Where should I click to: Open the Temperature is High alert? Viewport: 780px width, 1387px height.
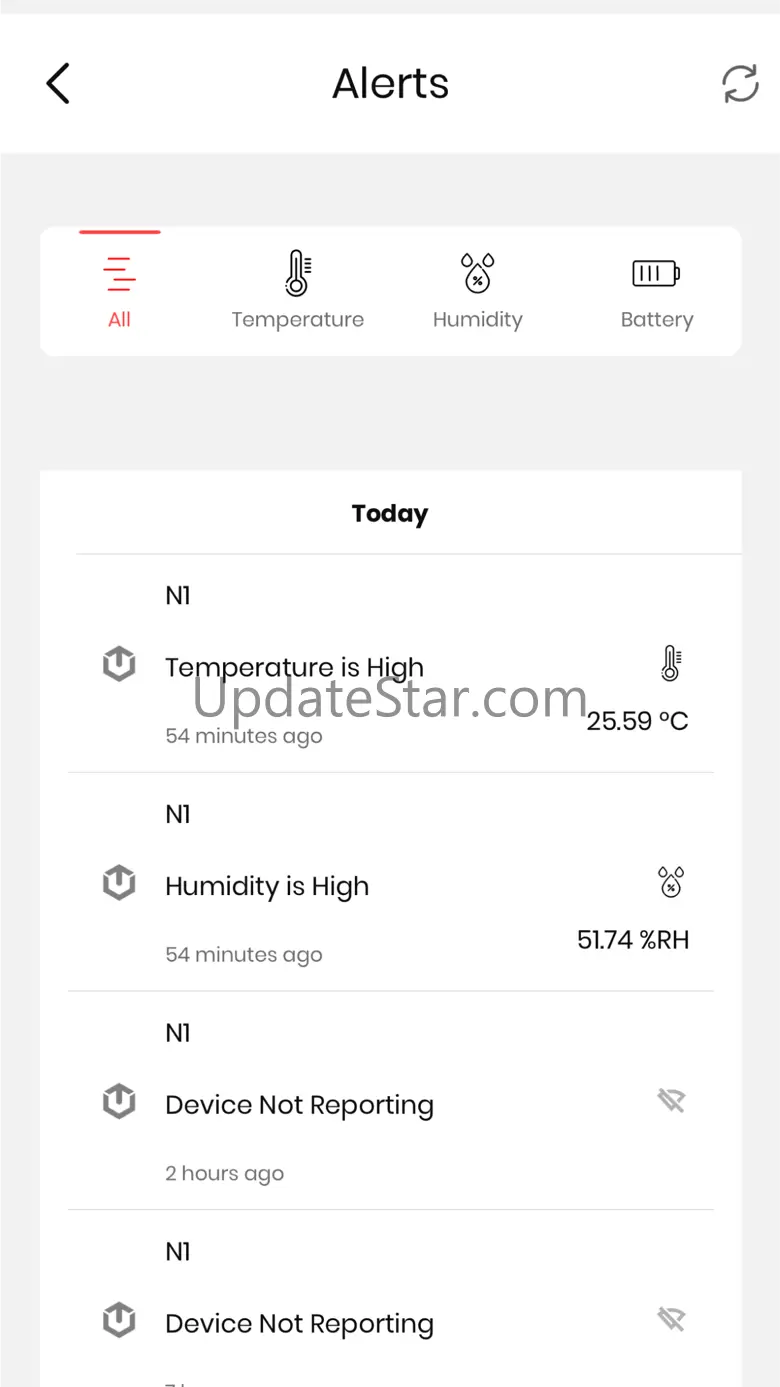pyautogui.click(x=294, y=668)
